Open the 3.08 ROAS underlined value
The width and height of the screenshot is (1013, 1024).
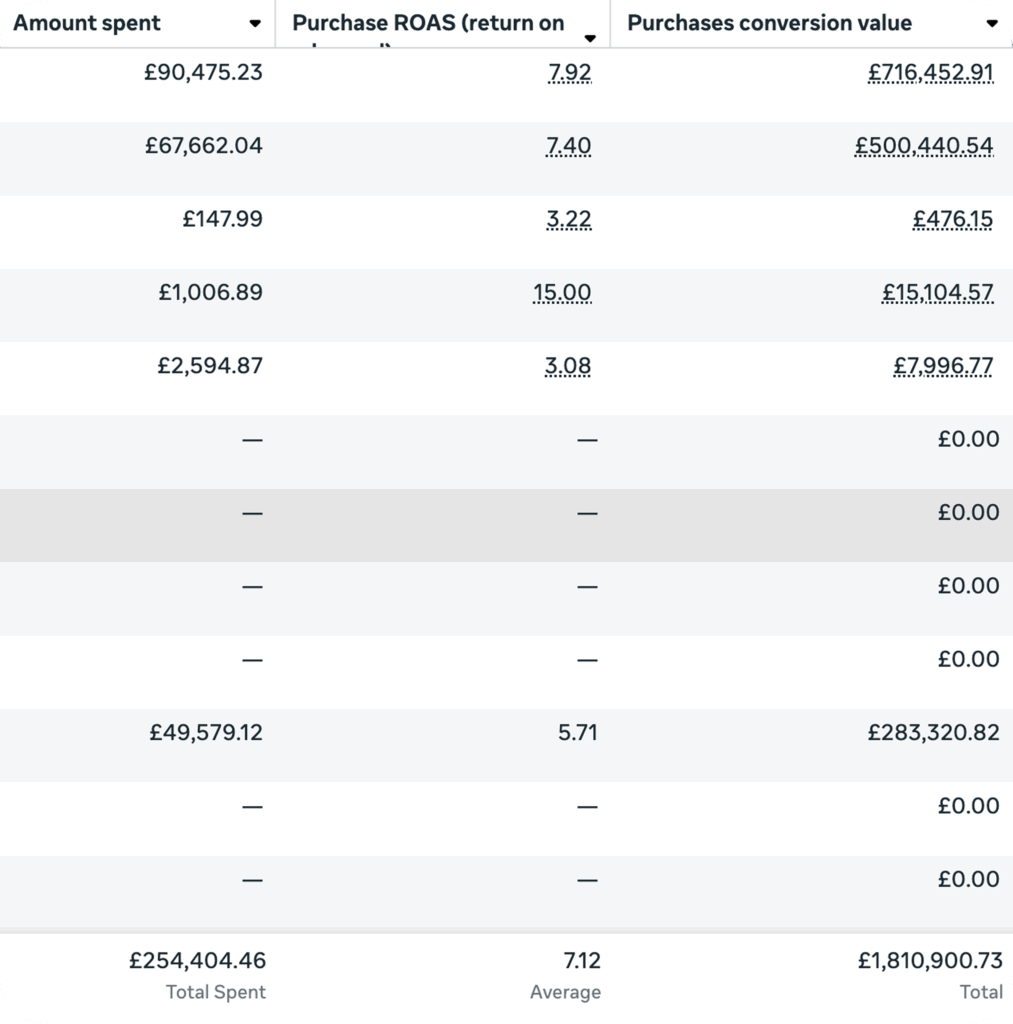coord(568,366)
